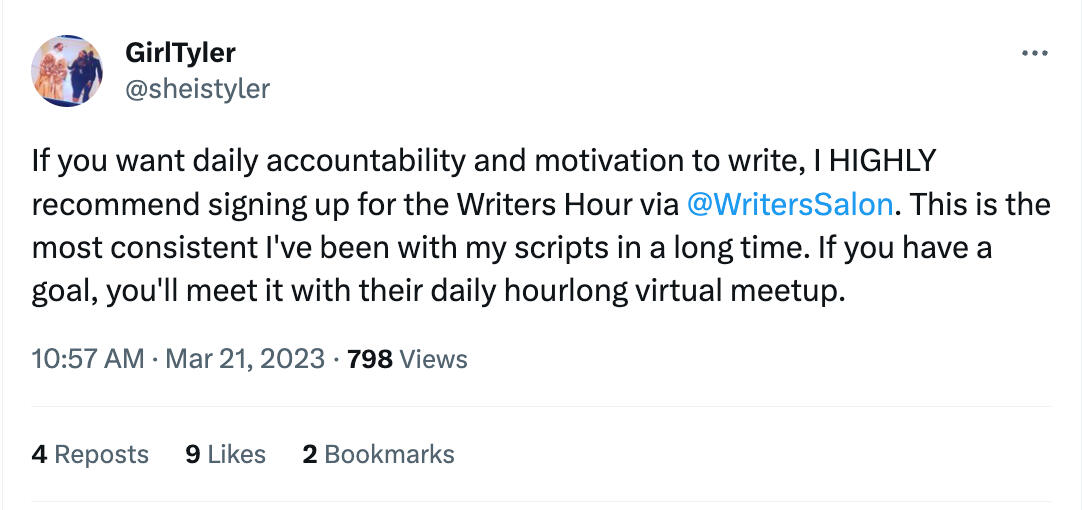Screen dimensions: 1082x510
Task: Click GirlTyler's profile avatar picture
Action: pos(67,71)
